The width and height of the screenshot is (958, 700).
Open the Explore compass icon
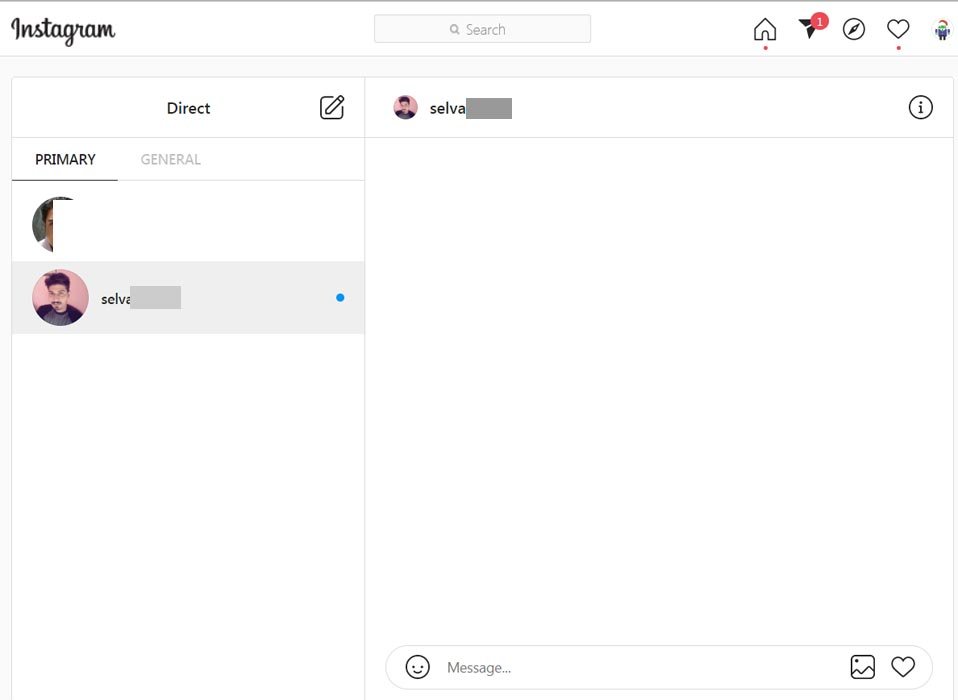853,30
